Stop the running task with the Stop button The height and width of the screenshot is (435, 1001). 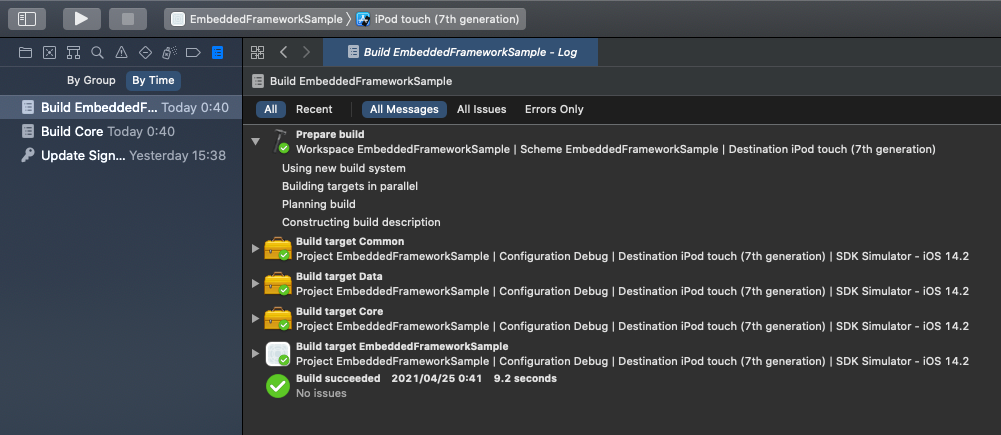coord(128,19)
